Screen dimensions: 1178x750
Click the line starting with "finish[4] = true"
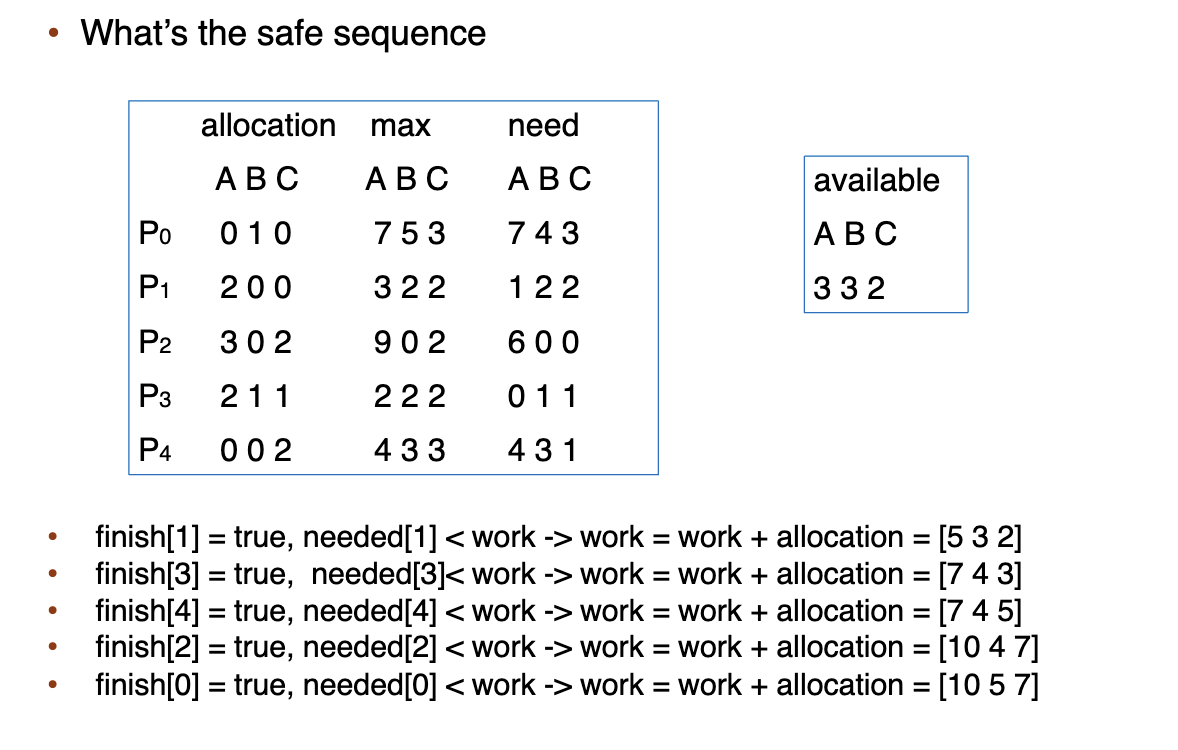558,612
